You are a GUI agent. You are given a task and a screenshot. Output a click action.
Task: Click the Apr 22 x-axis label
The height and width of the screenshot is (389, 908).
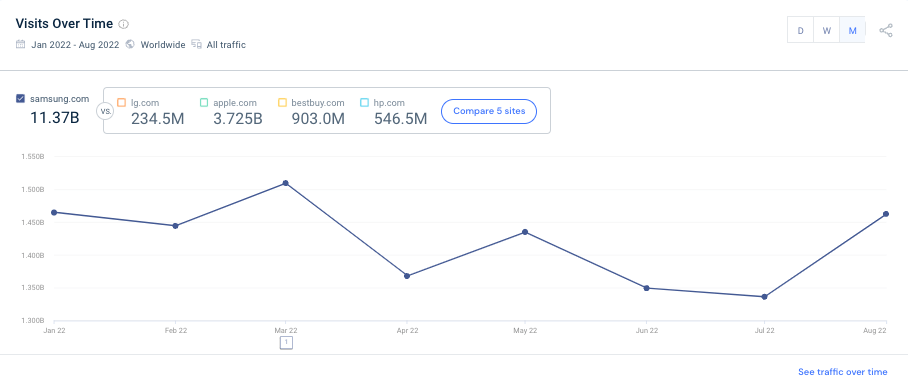coord(407,331)
